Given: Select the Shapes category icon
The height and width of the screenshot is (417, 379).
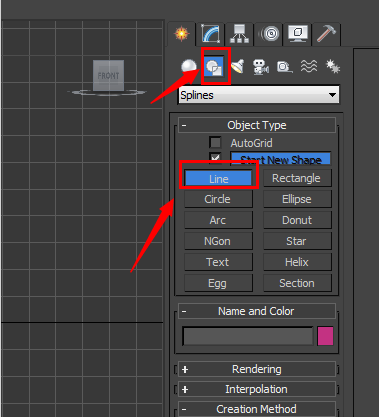Looking at the screenshot, I should 214,67.
